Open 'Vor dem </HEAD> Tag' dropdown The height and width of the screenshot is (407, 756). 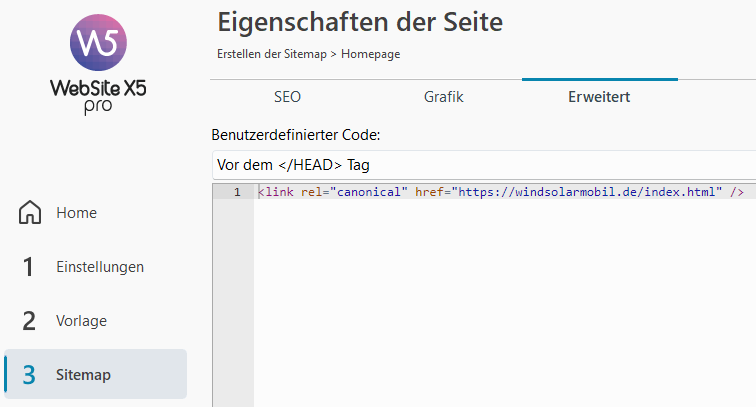click(x=484, y=165)
